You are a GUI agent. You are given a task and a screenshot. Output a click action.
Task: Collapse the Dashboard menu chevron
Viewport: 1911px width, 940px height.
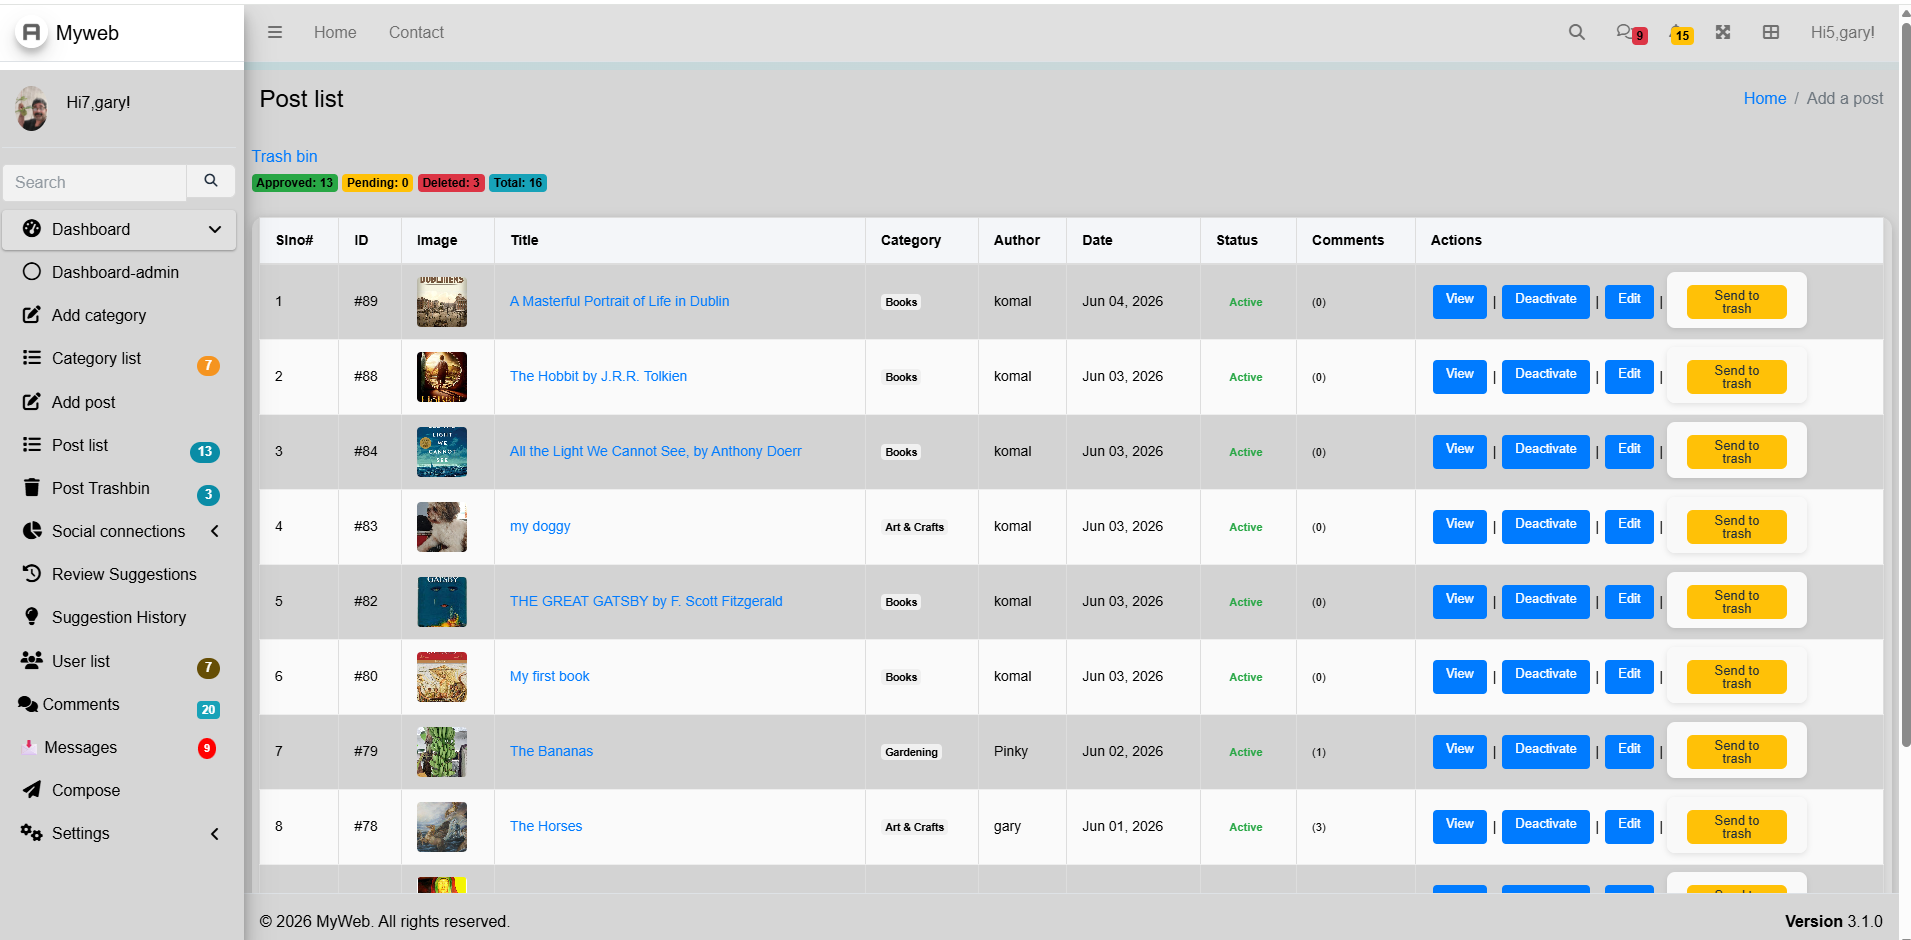215,229
